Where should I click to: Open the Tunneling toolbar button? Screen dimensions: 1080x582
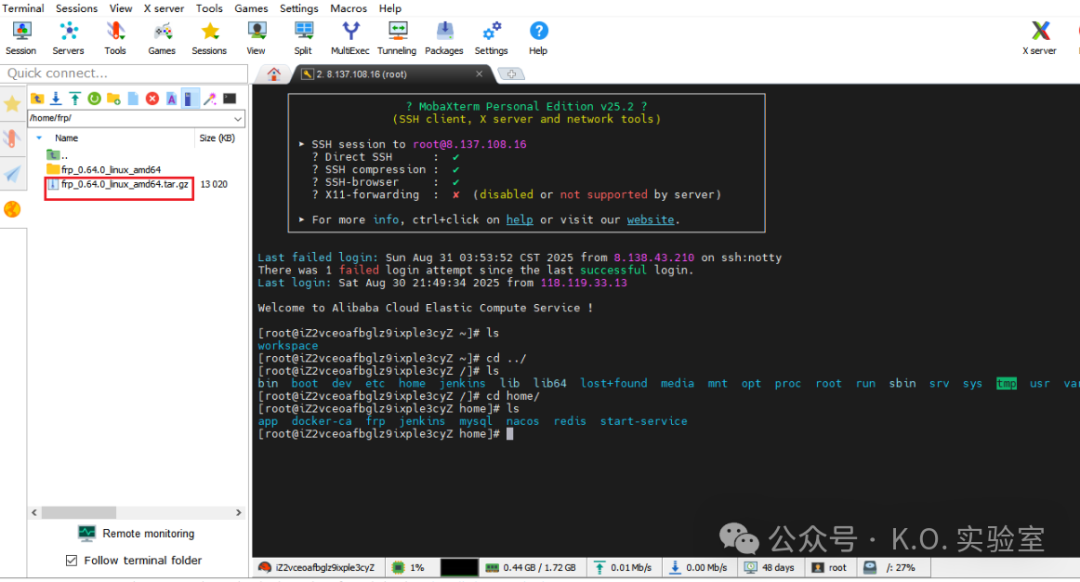pos(397,38)
